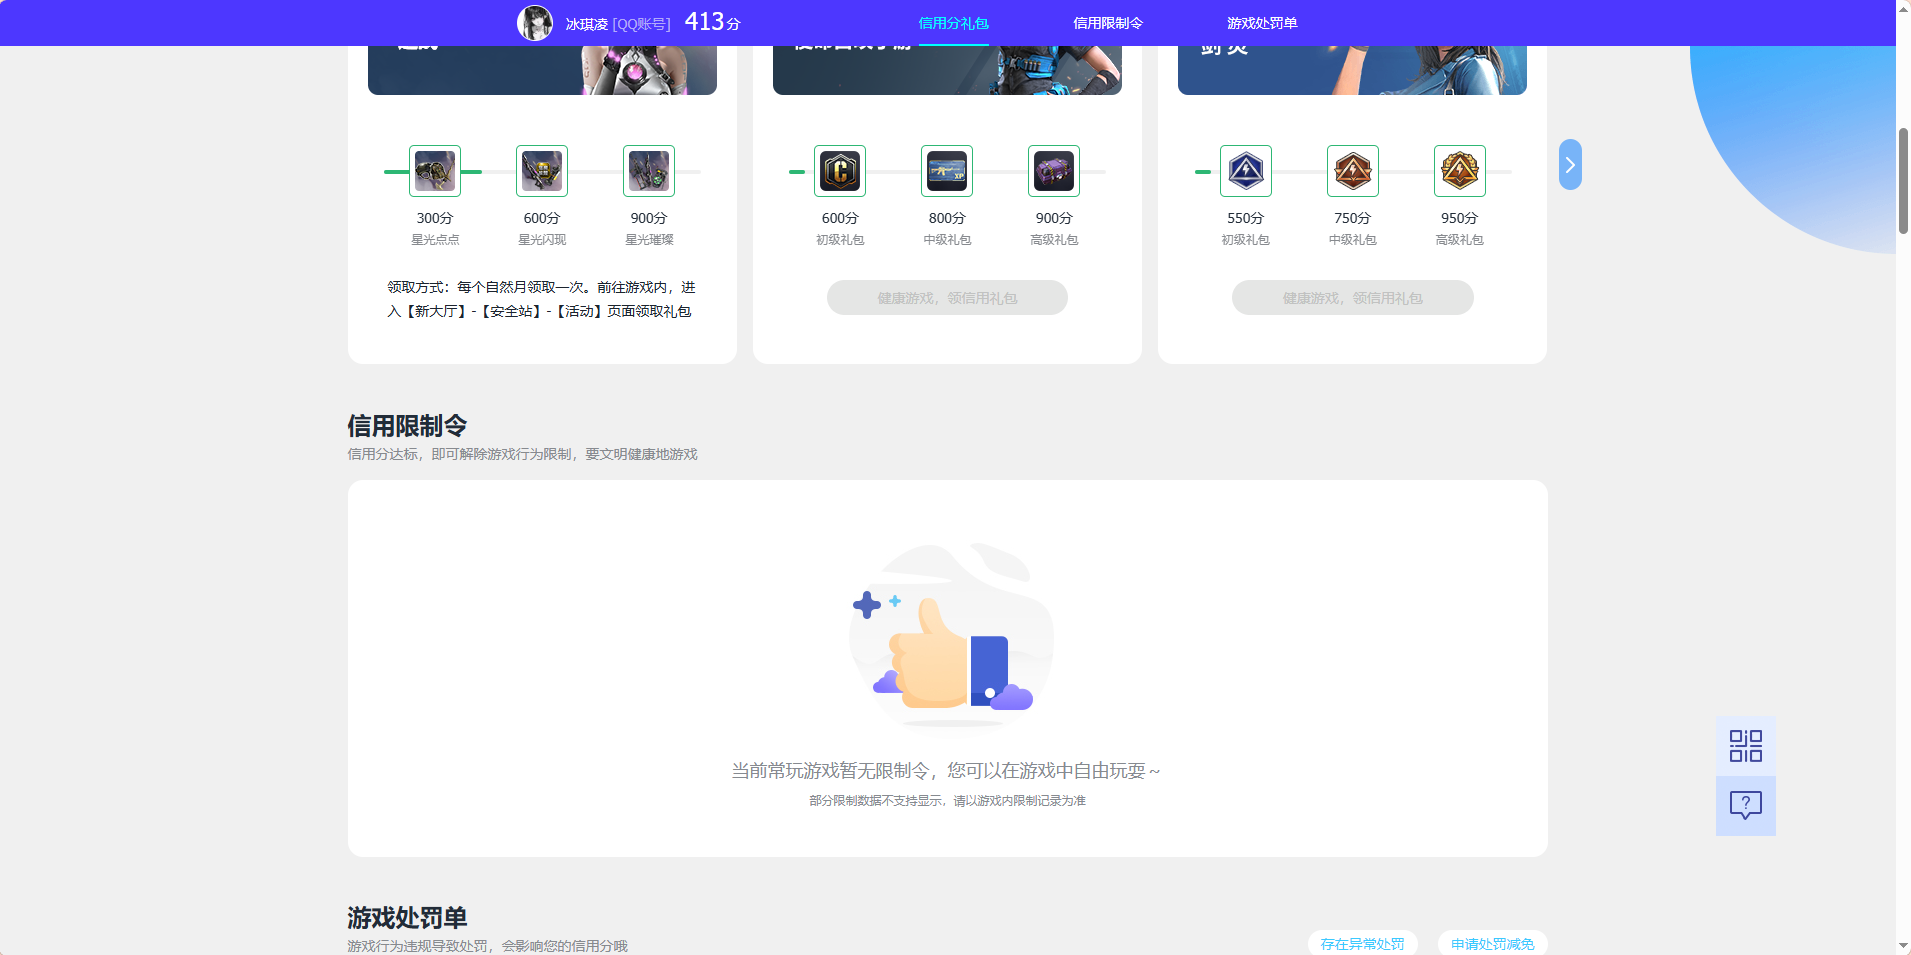Select the 750分 中级礼包 badge icon
This screenshot has width=1911, height=955.
[x=1352, y=170]
